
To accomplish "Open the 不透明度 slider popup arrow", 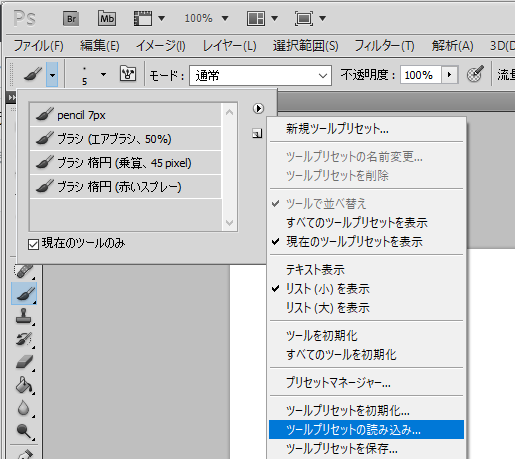I will point(449,74).
